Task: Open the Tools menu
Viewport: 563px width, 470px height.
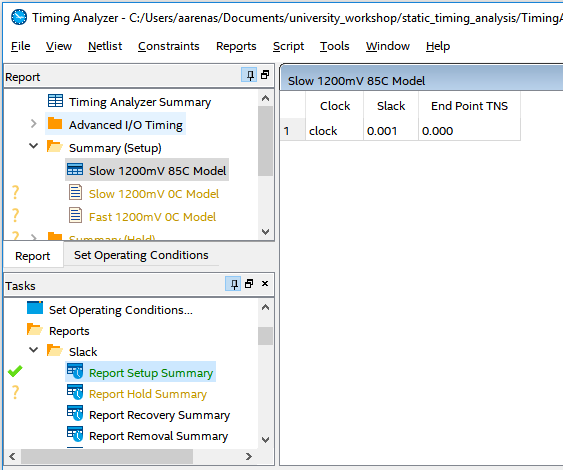Action: tap(335, 46)
